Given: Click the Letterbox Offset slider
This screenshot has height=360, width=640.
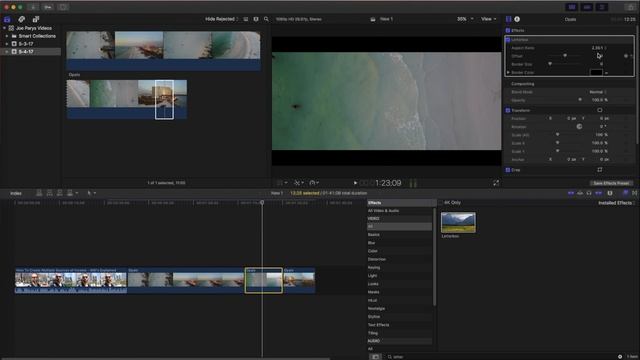Looking at the screenshot, I should (565, 56).
